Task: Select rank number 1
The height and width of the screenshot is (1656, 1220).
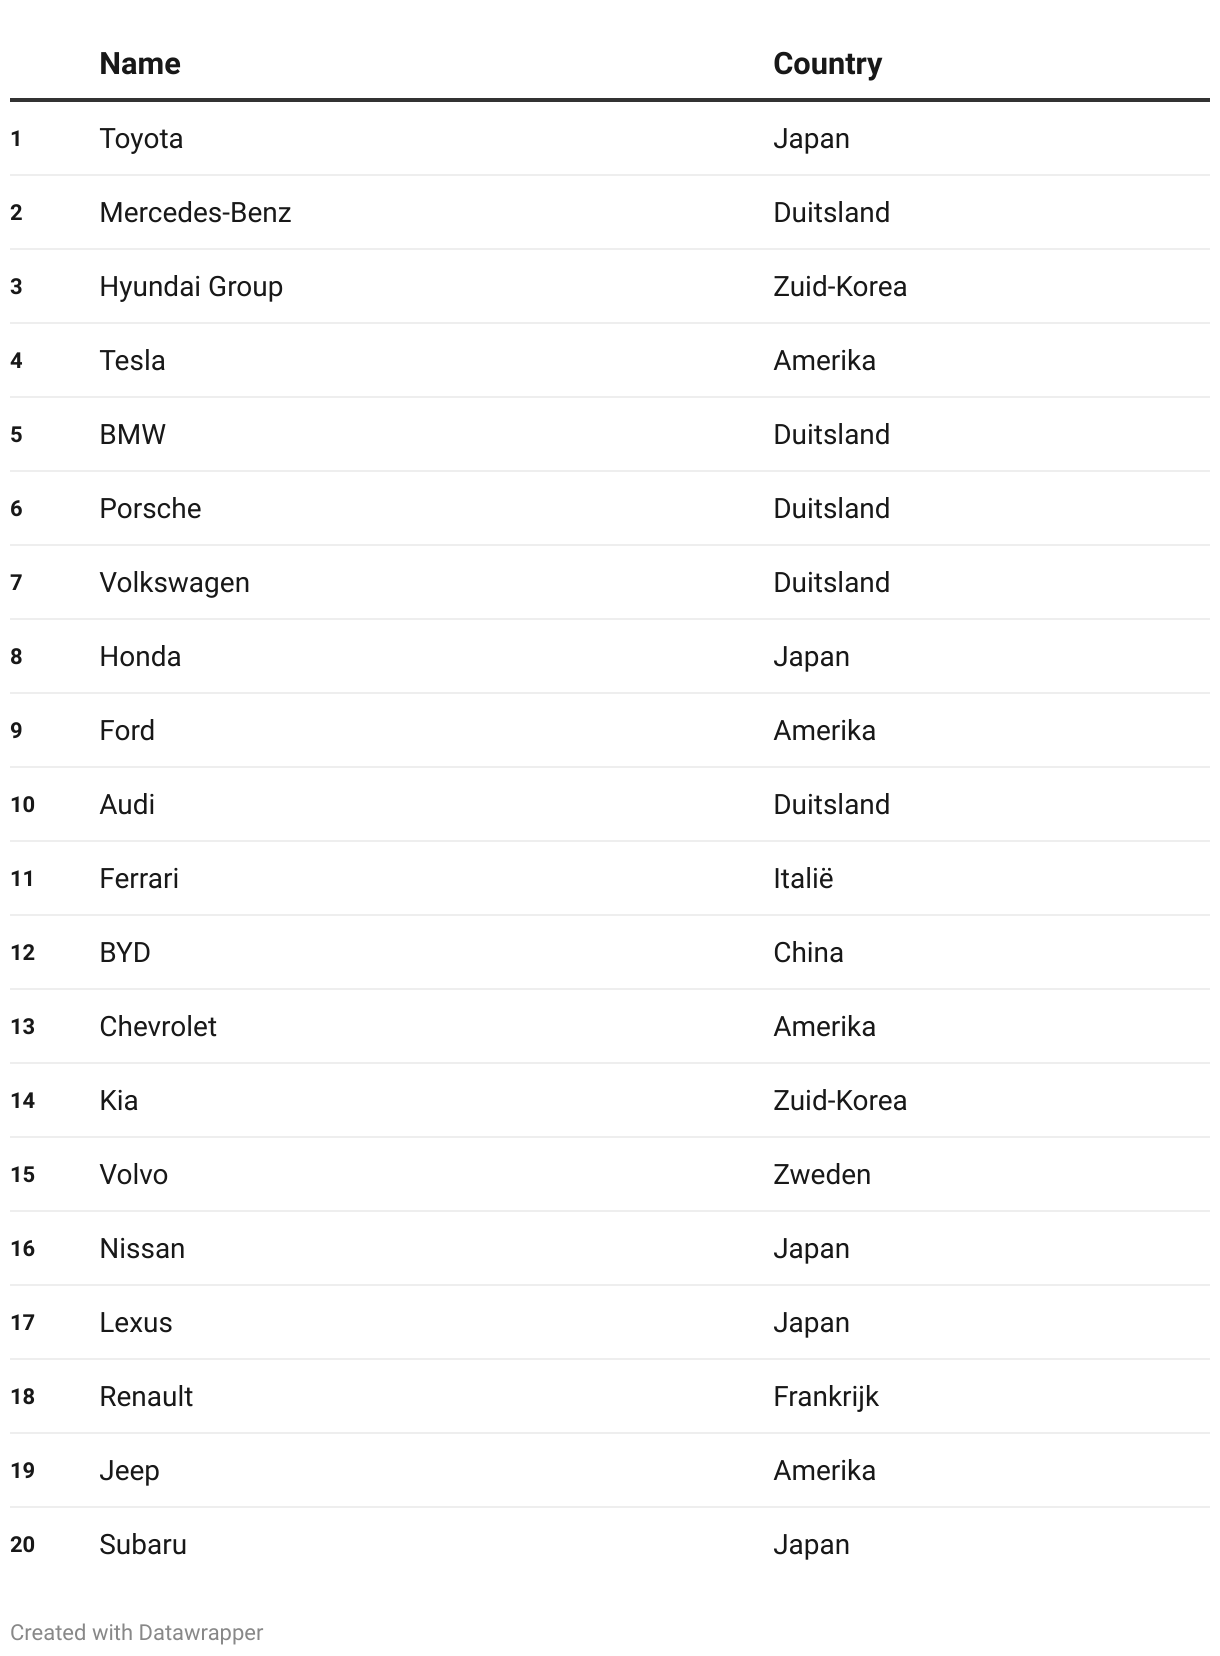Action: coord(16,138)
